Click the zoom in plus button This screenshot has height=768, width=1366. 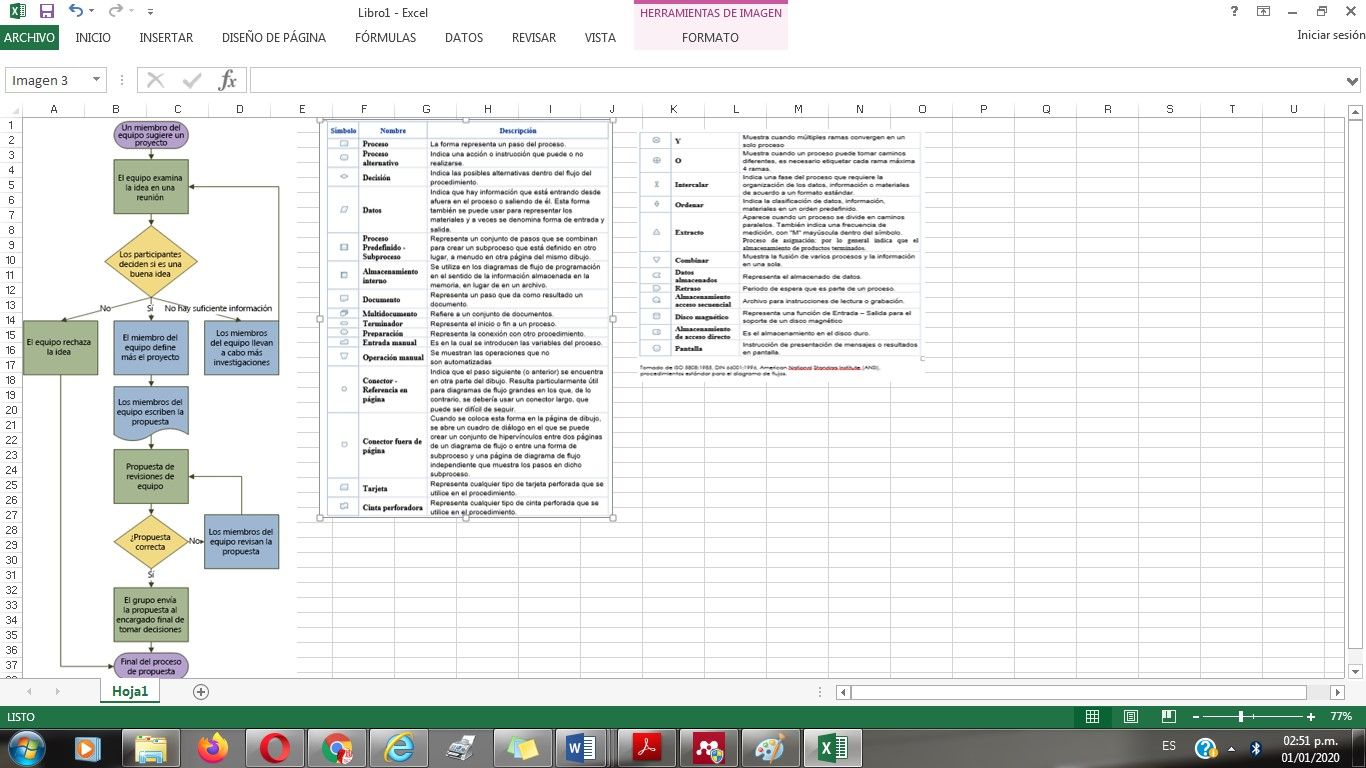click(x=1311, y=717)
